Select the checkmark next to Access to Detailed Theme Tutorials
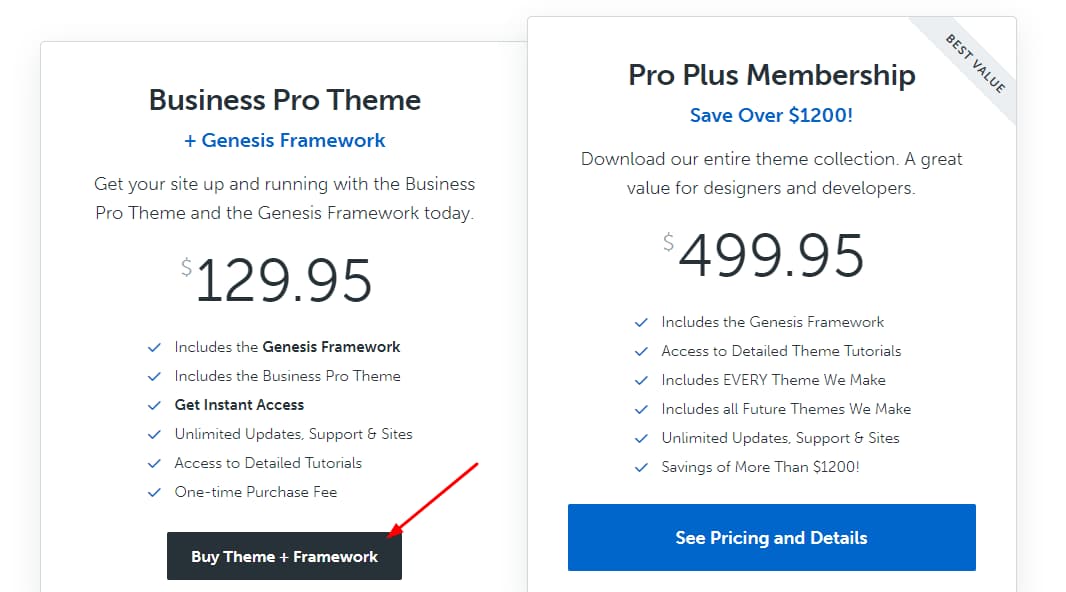 click(x=641, y=351)
